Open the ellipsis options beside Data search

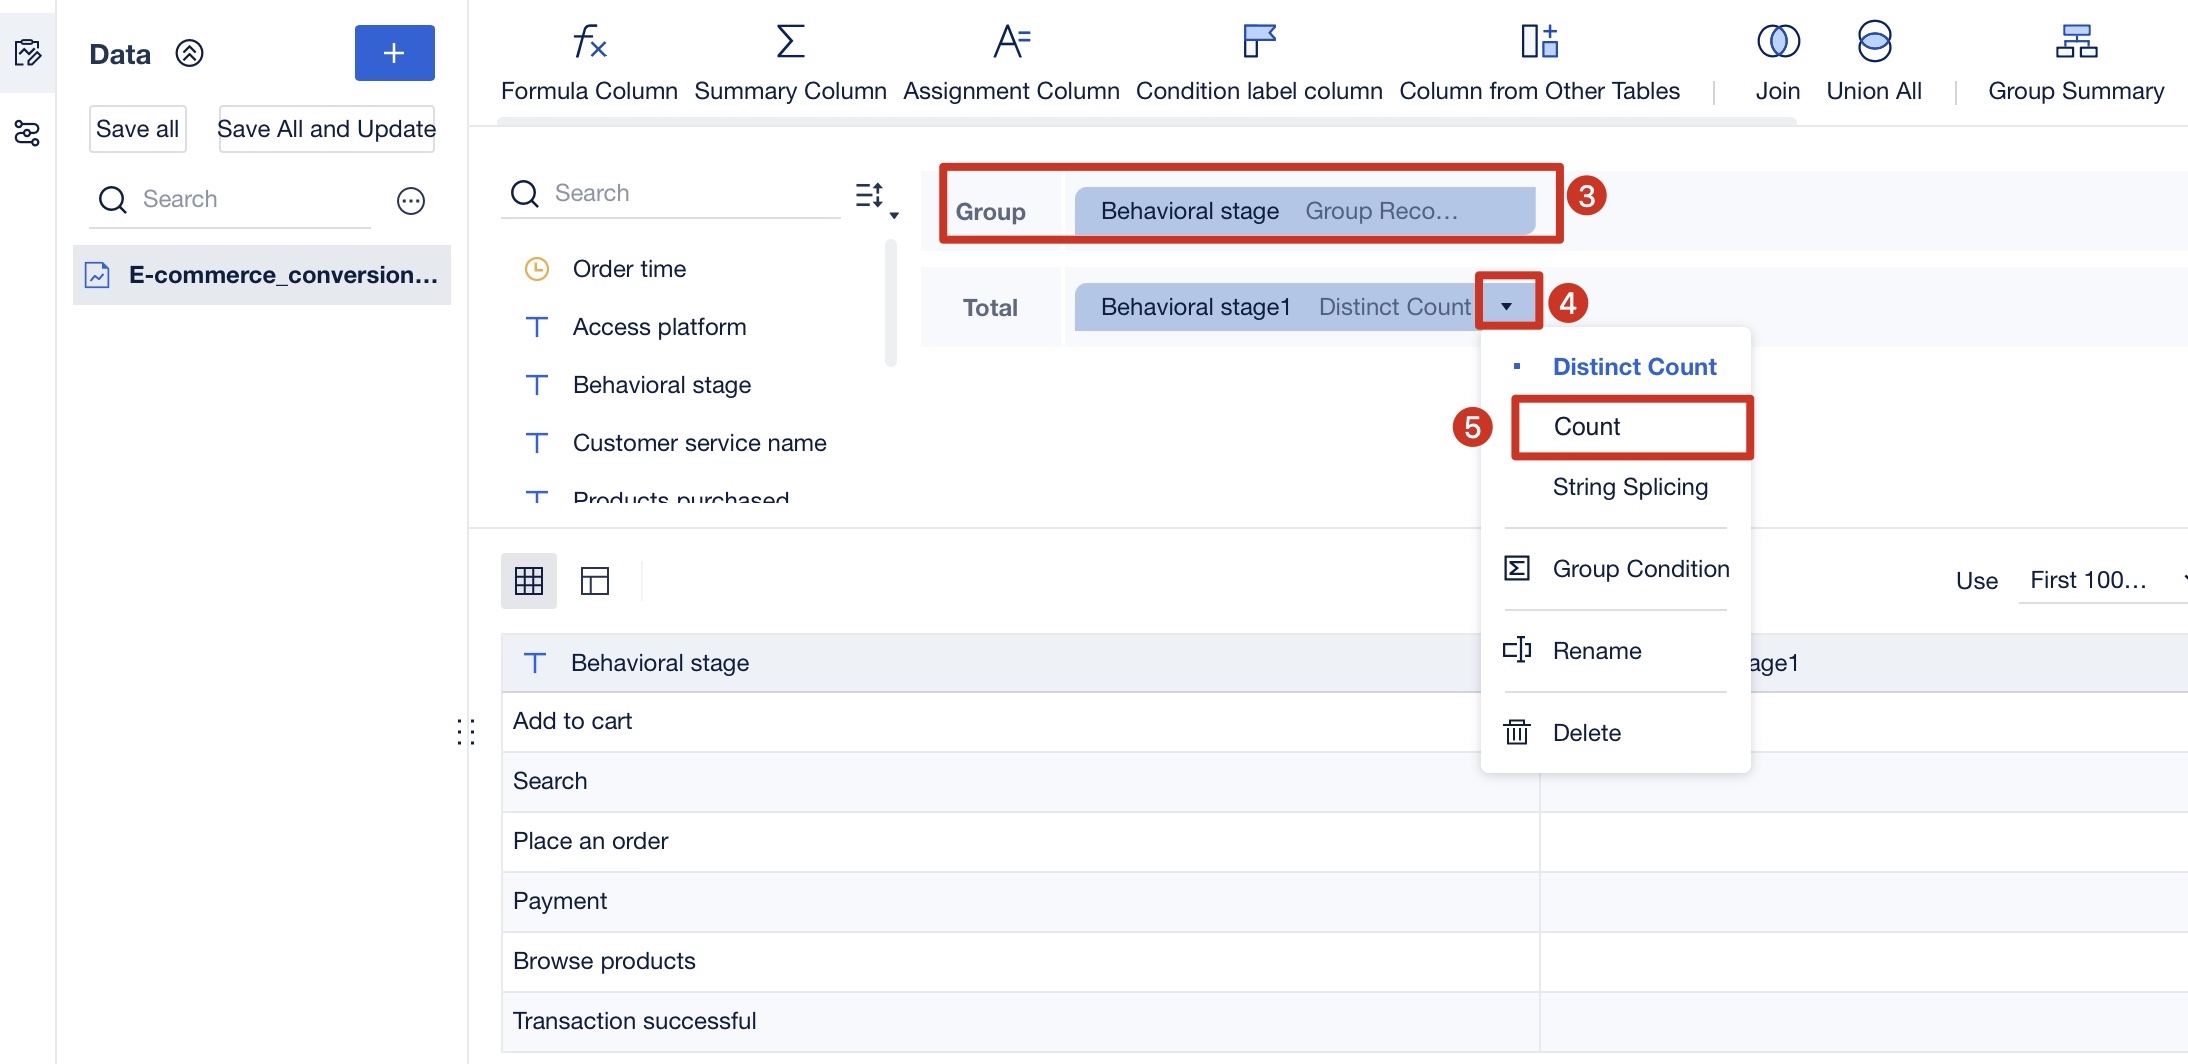point(411,200)
